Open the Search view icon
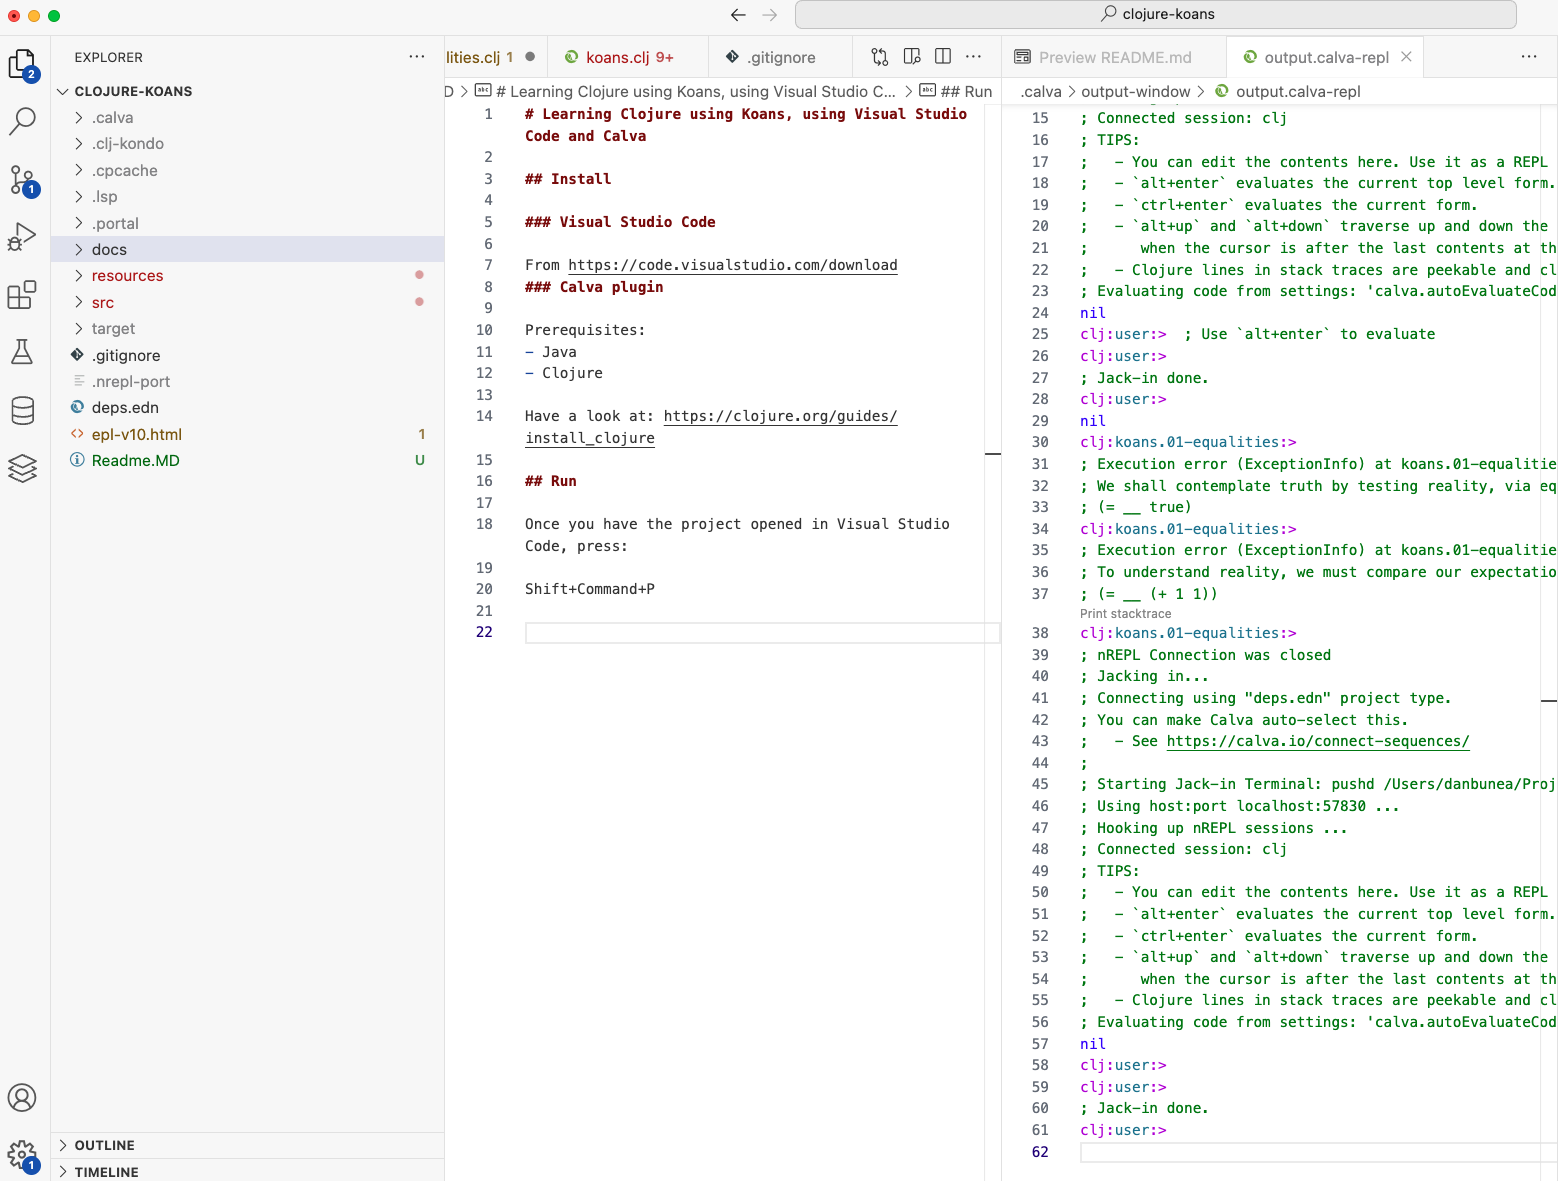The image size is (1558, 1181). 22,121
